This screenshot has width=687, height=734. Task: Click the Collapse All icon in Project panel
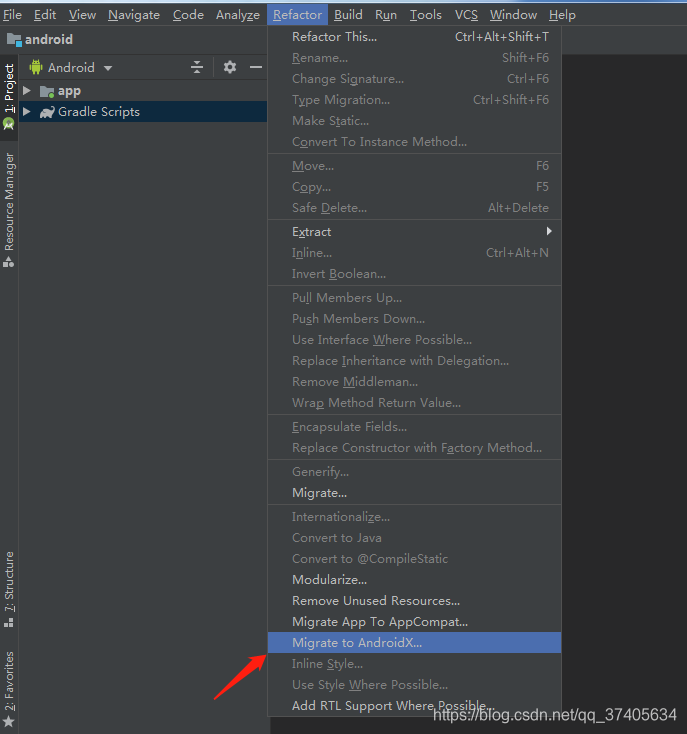click(x=197, y=67)
